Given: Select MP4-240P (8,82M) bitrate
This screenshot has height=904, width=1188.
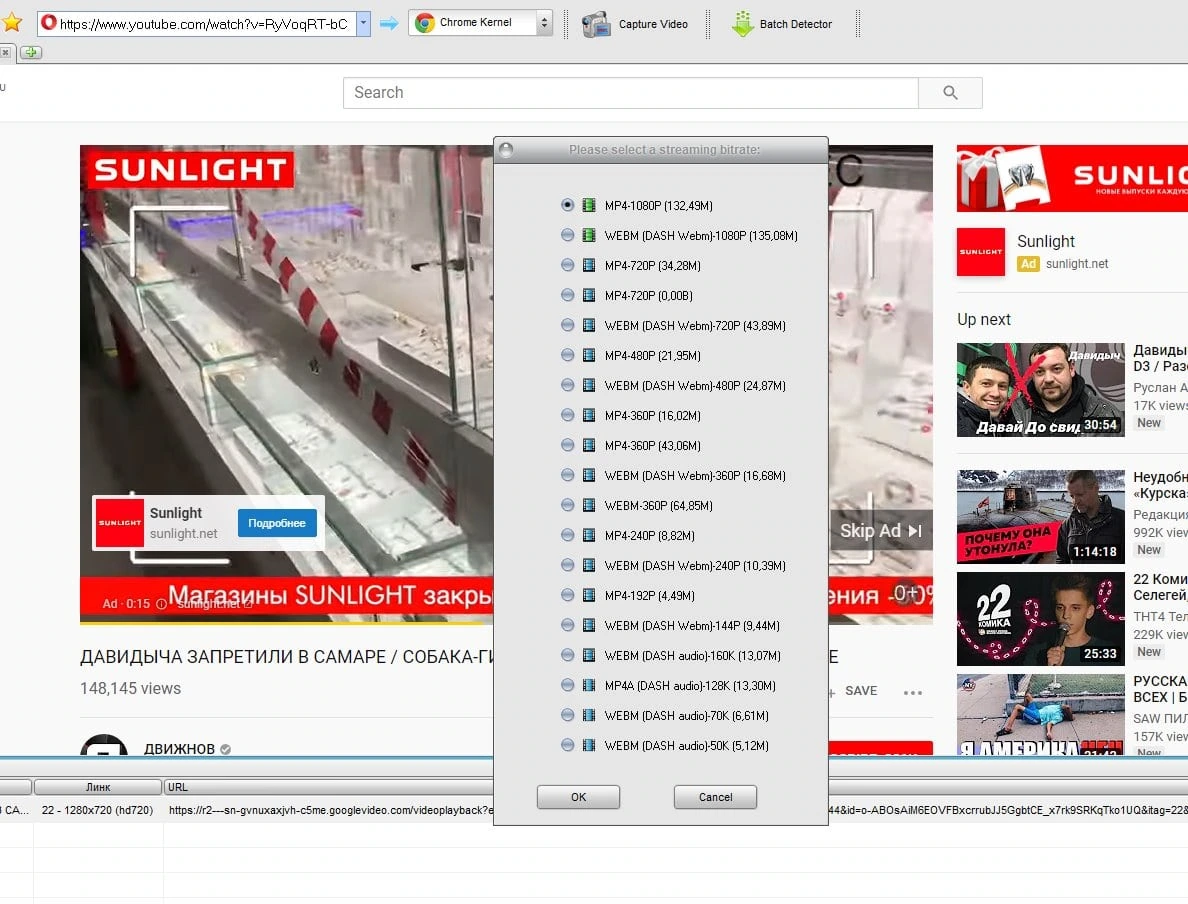Looking at the screenshot, I should point(567,535).
